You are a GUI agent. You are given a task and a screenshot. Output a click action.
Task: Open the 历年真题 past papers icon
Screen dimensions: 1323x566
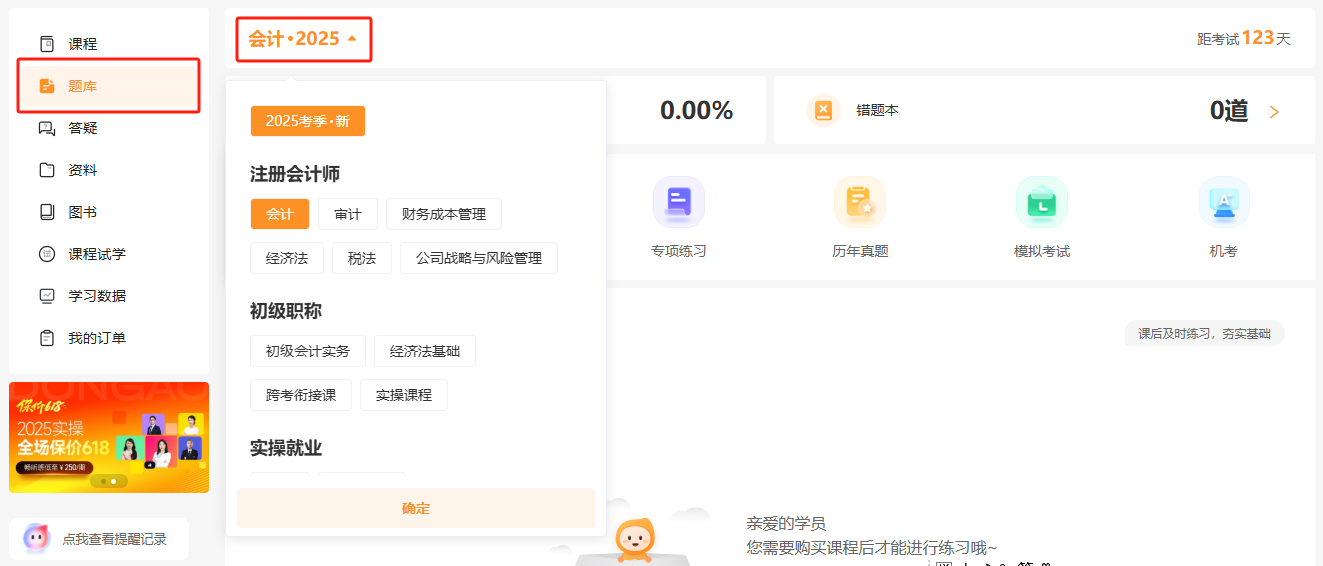pyautogui.click(x=859, y=202)
